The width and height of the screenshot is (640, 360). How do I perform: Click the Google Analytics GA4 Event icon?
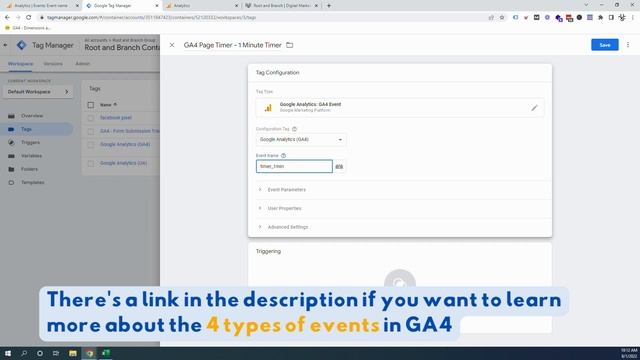[268, 108]
